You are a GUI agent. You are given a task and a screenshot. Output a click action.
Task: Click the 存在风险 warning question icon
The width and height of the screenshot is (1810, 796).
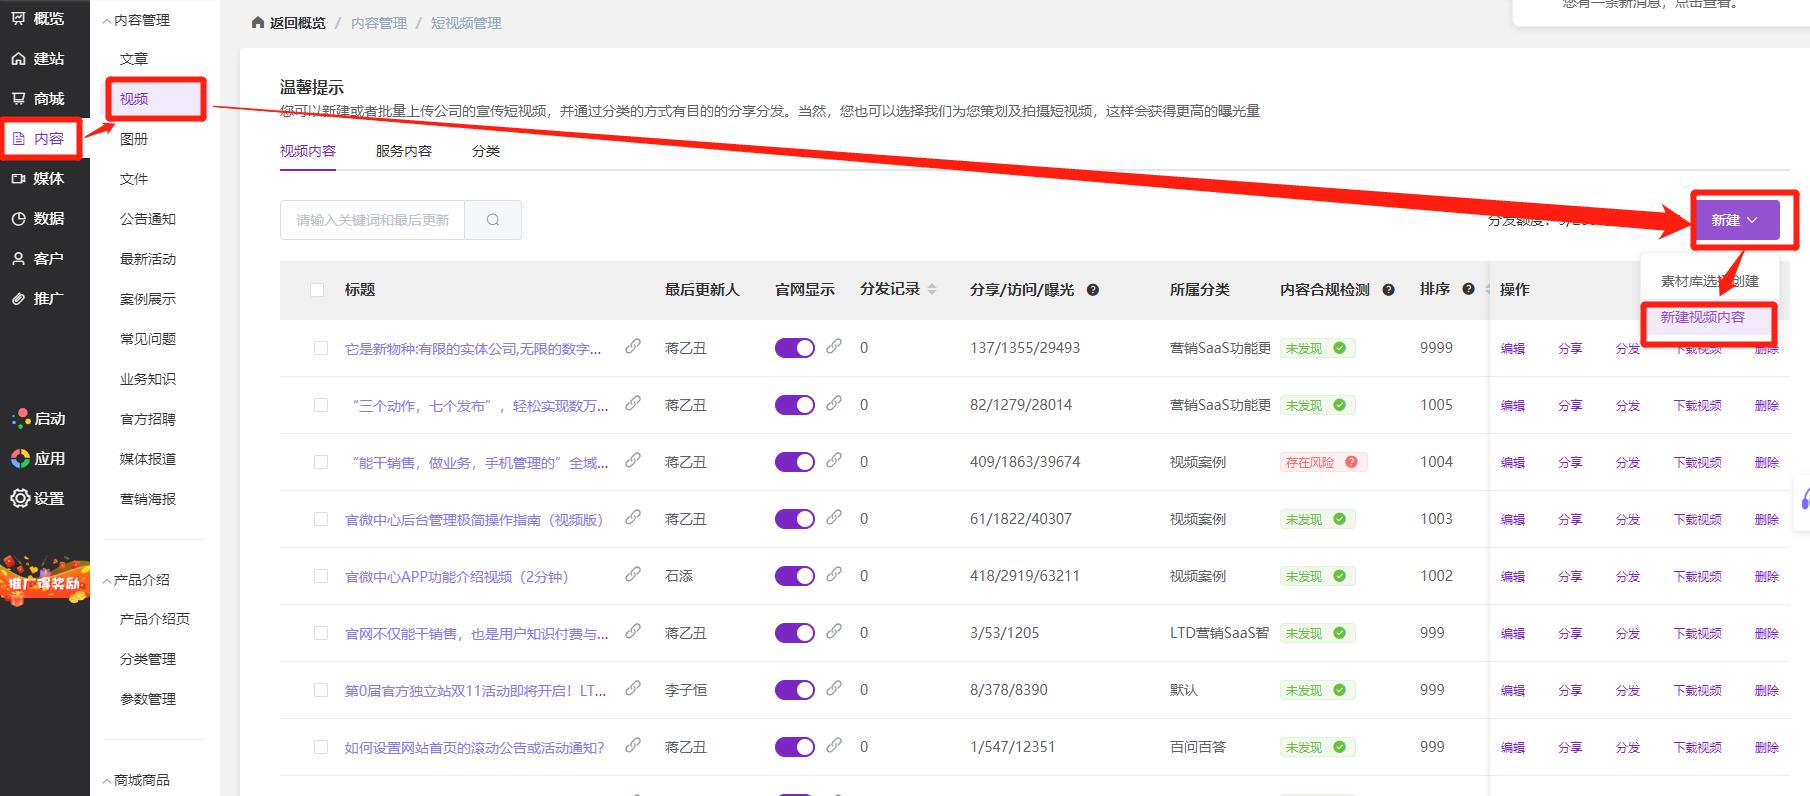coord(1351,462)
